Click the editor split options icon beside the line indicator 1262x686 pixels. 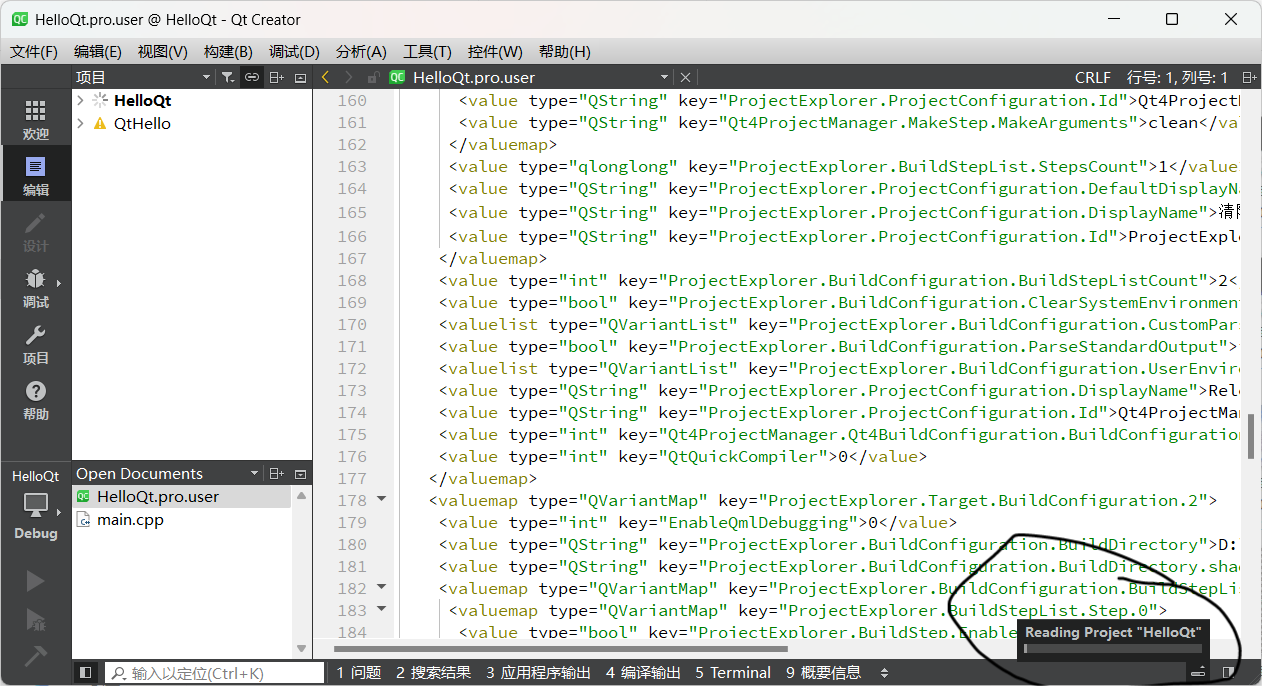1247,77
